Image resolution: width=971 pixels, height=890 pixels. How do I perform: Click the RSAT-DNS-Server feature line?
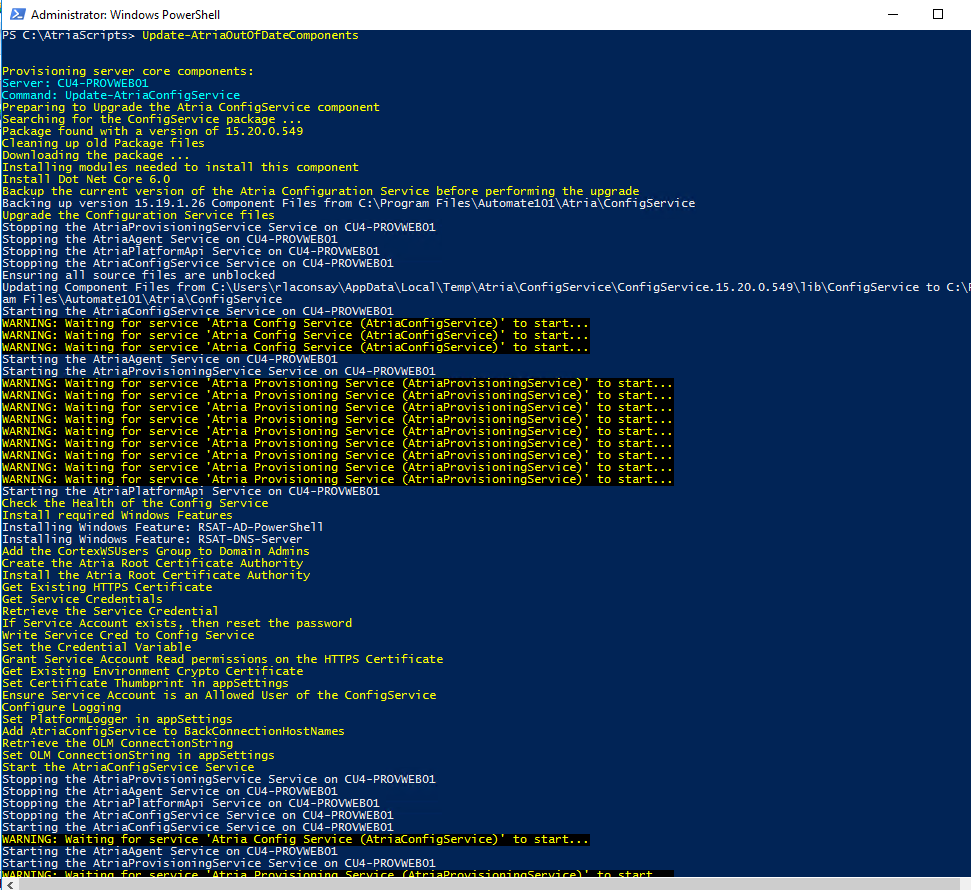click(x=152, y=539)
